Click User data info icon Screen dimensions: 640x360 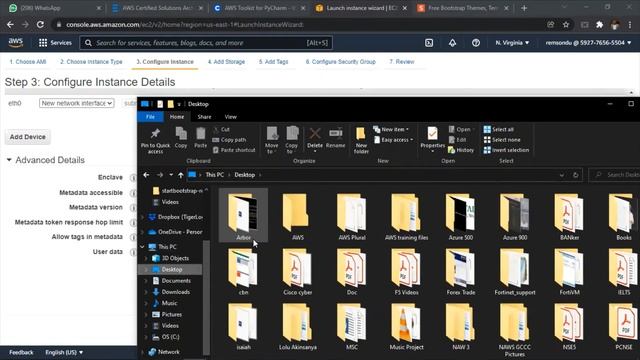[x=133, y=252]
